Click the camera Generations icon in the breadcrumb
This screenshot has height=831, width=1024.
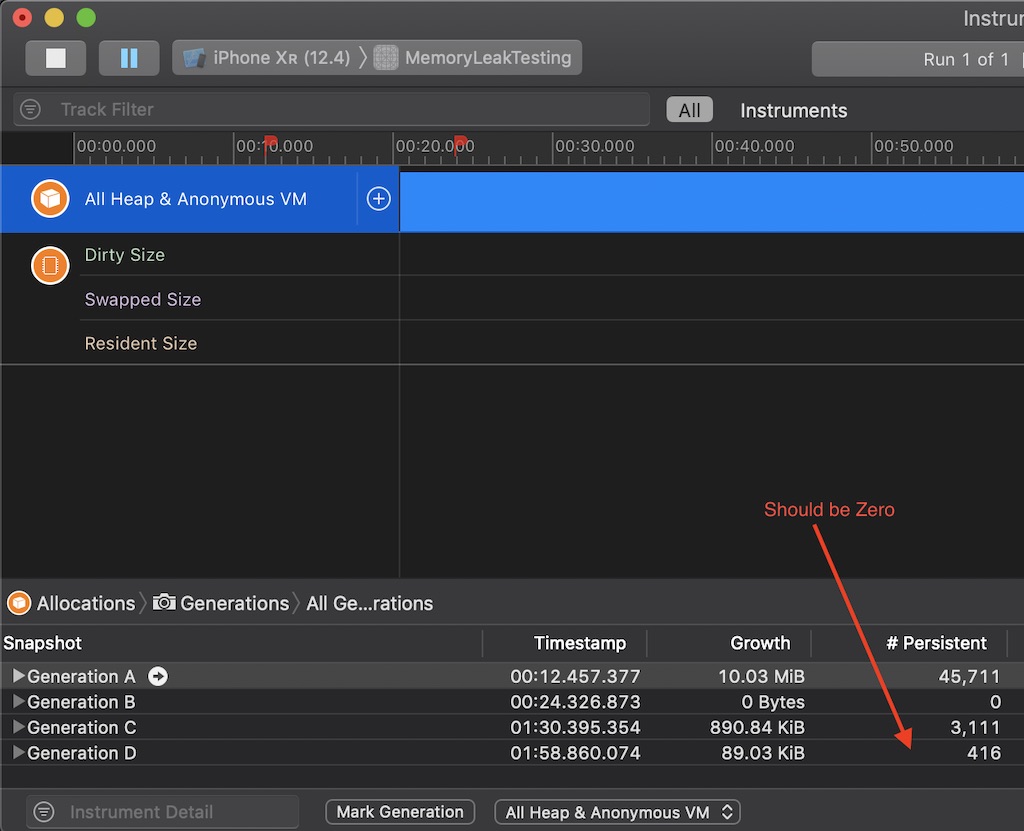[x=165, y=603]
